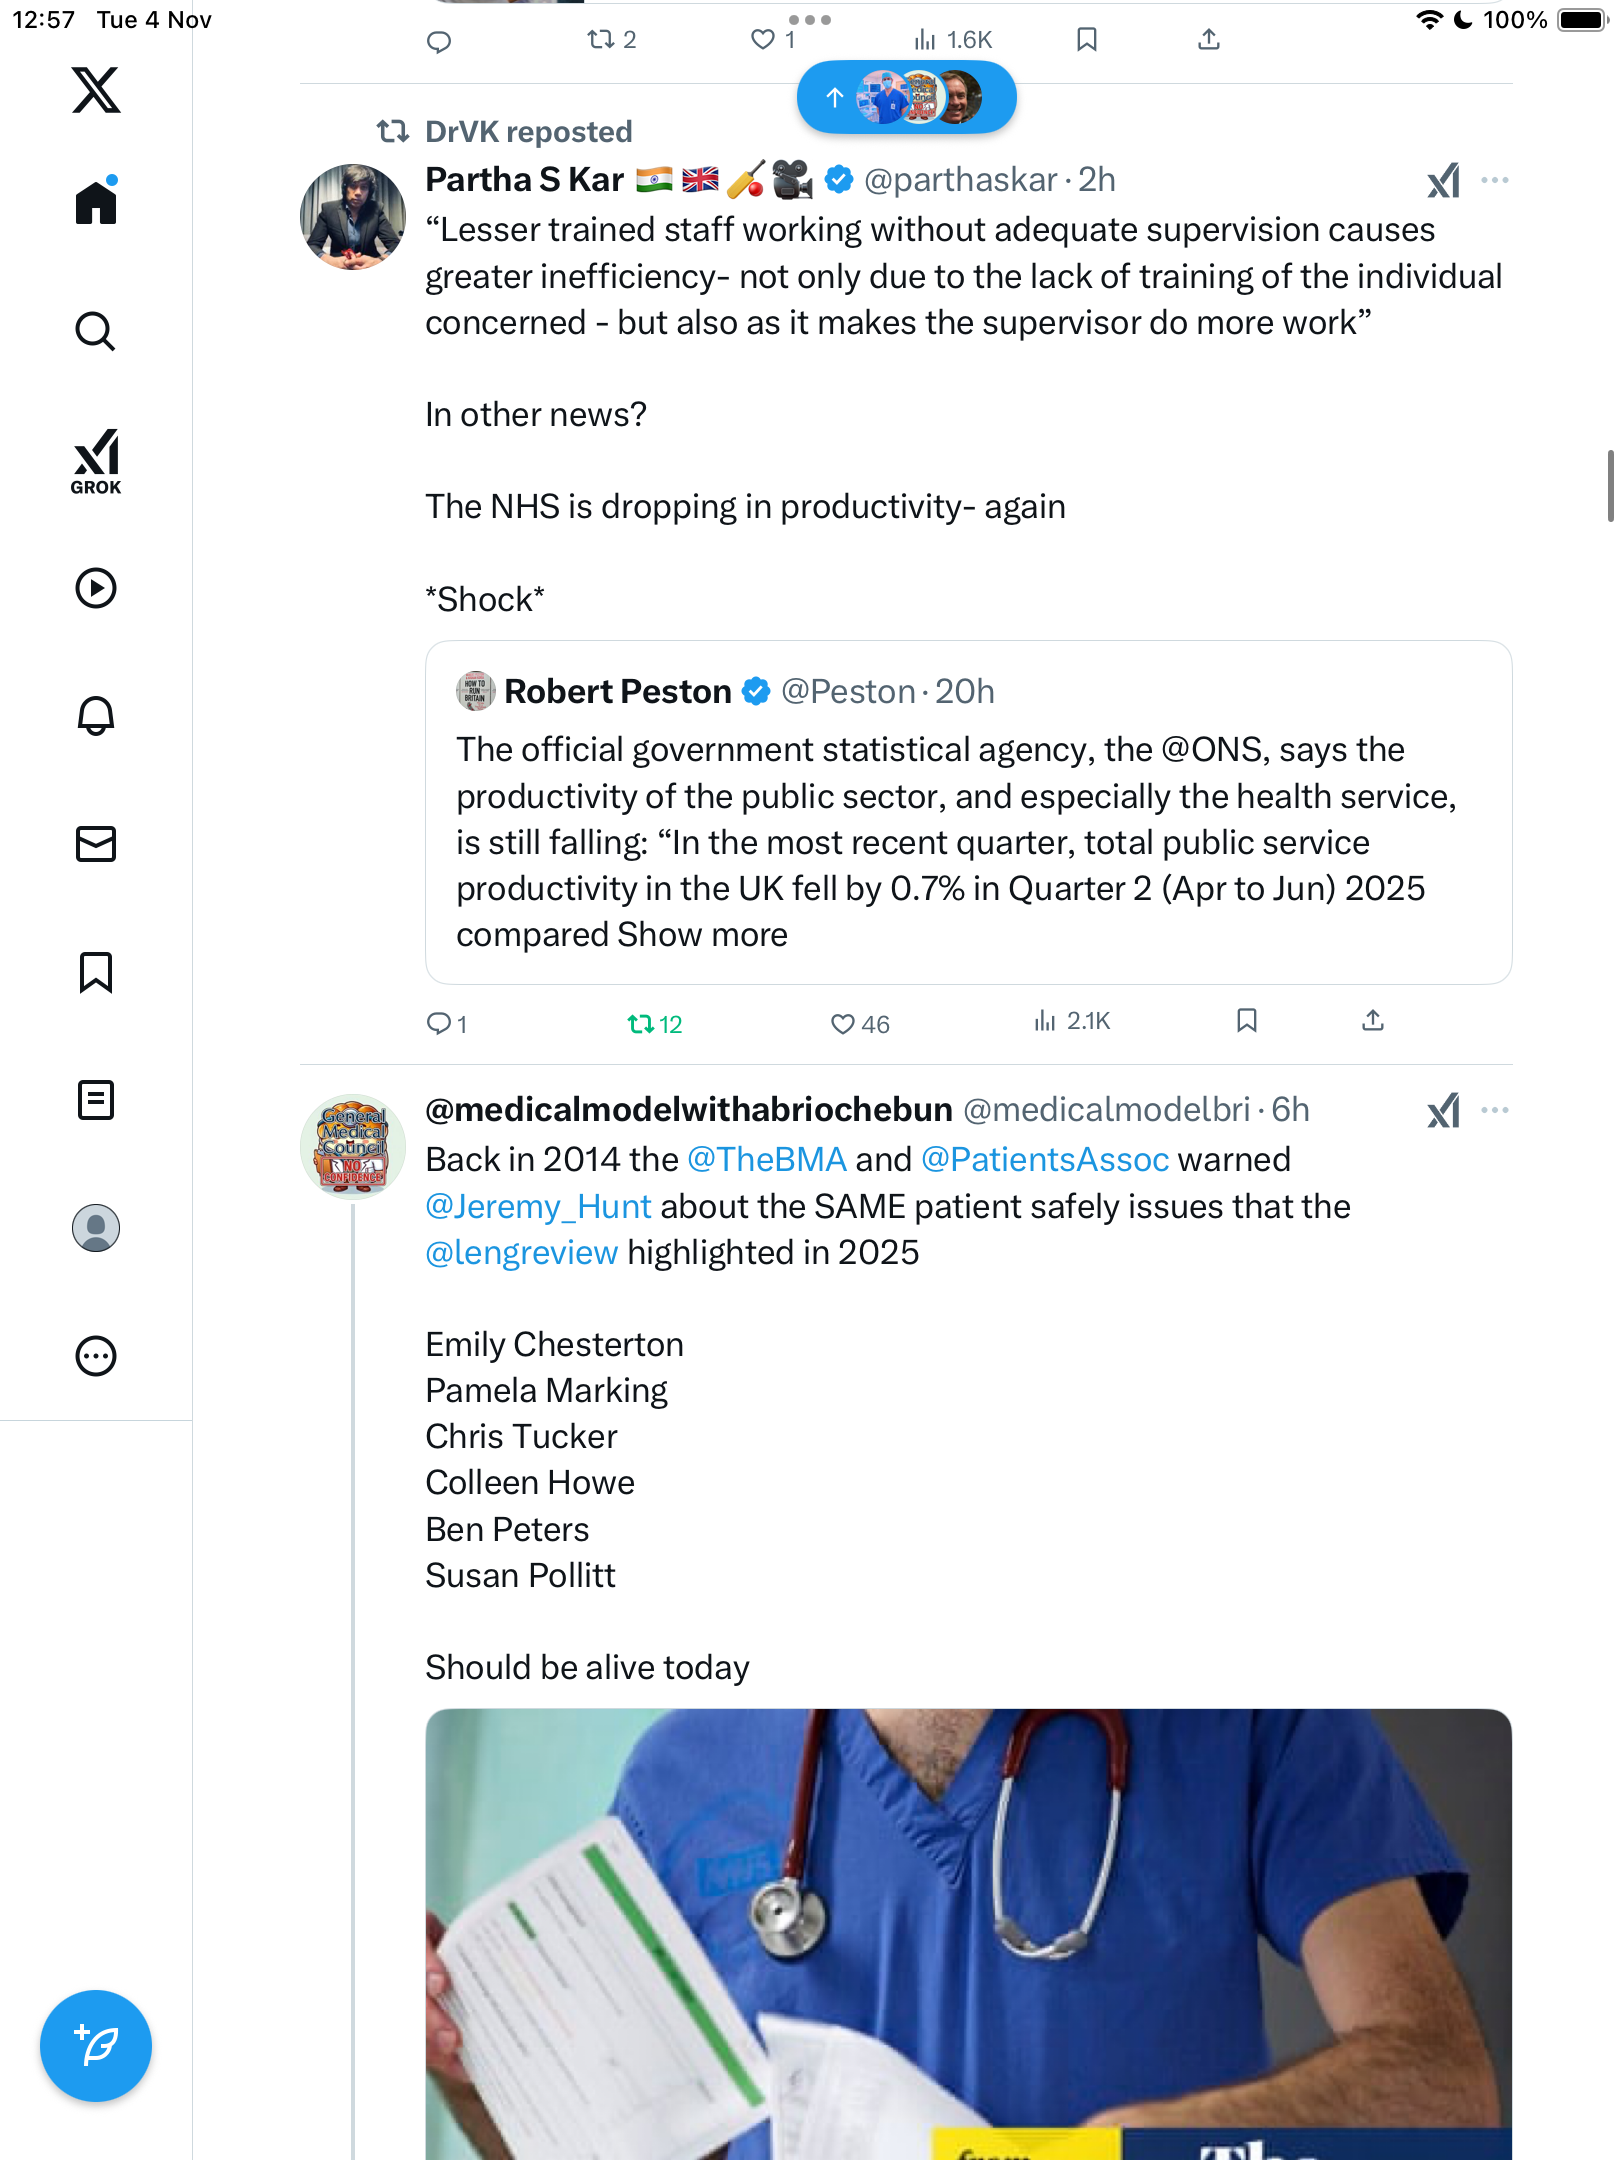The width and height of the screenshot is (1620, 2160).
Task: Open the doctor photo attachment
Action: (x=968, y=1932)
